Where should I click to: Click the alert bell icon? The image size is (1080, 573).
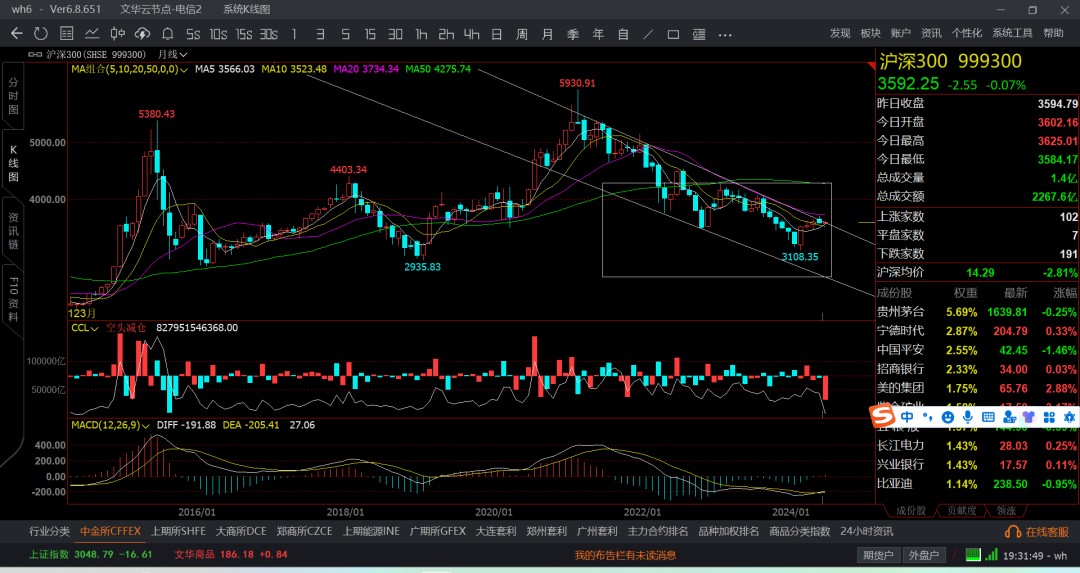point(167,34)
